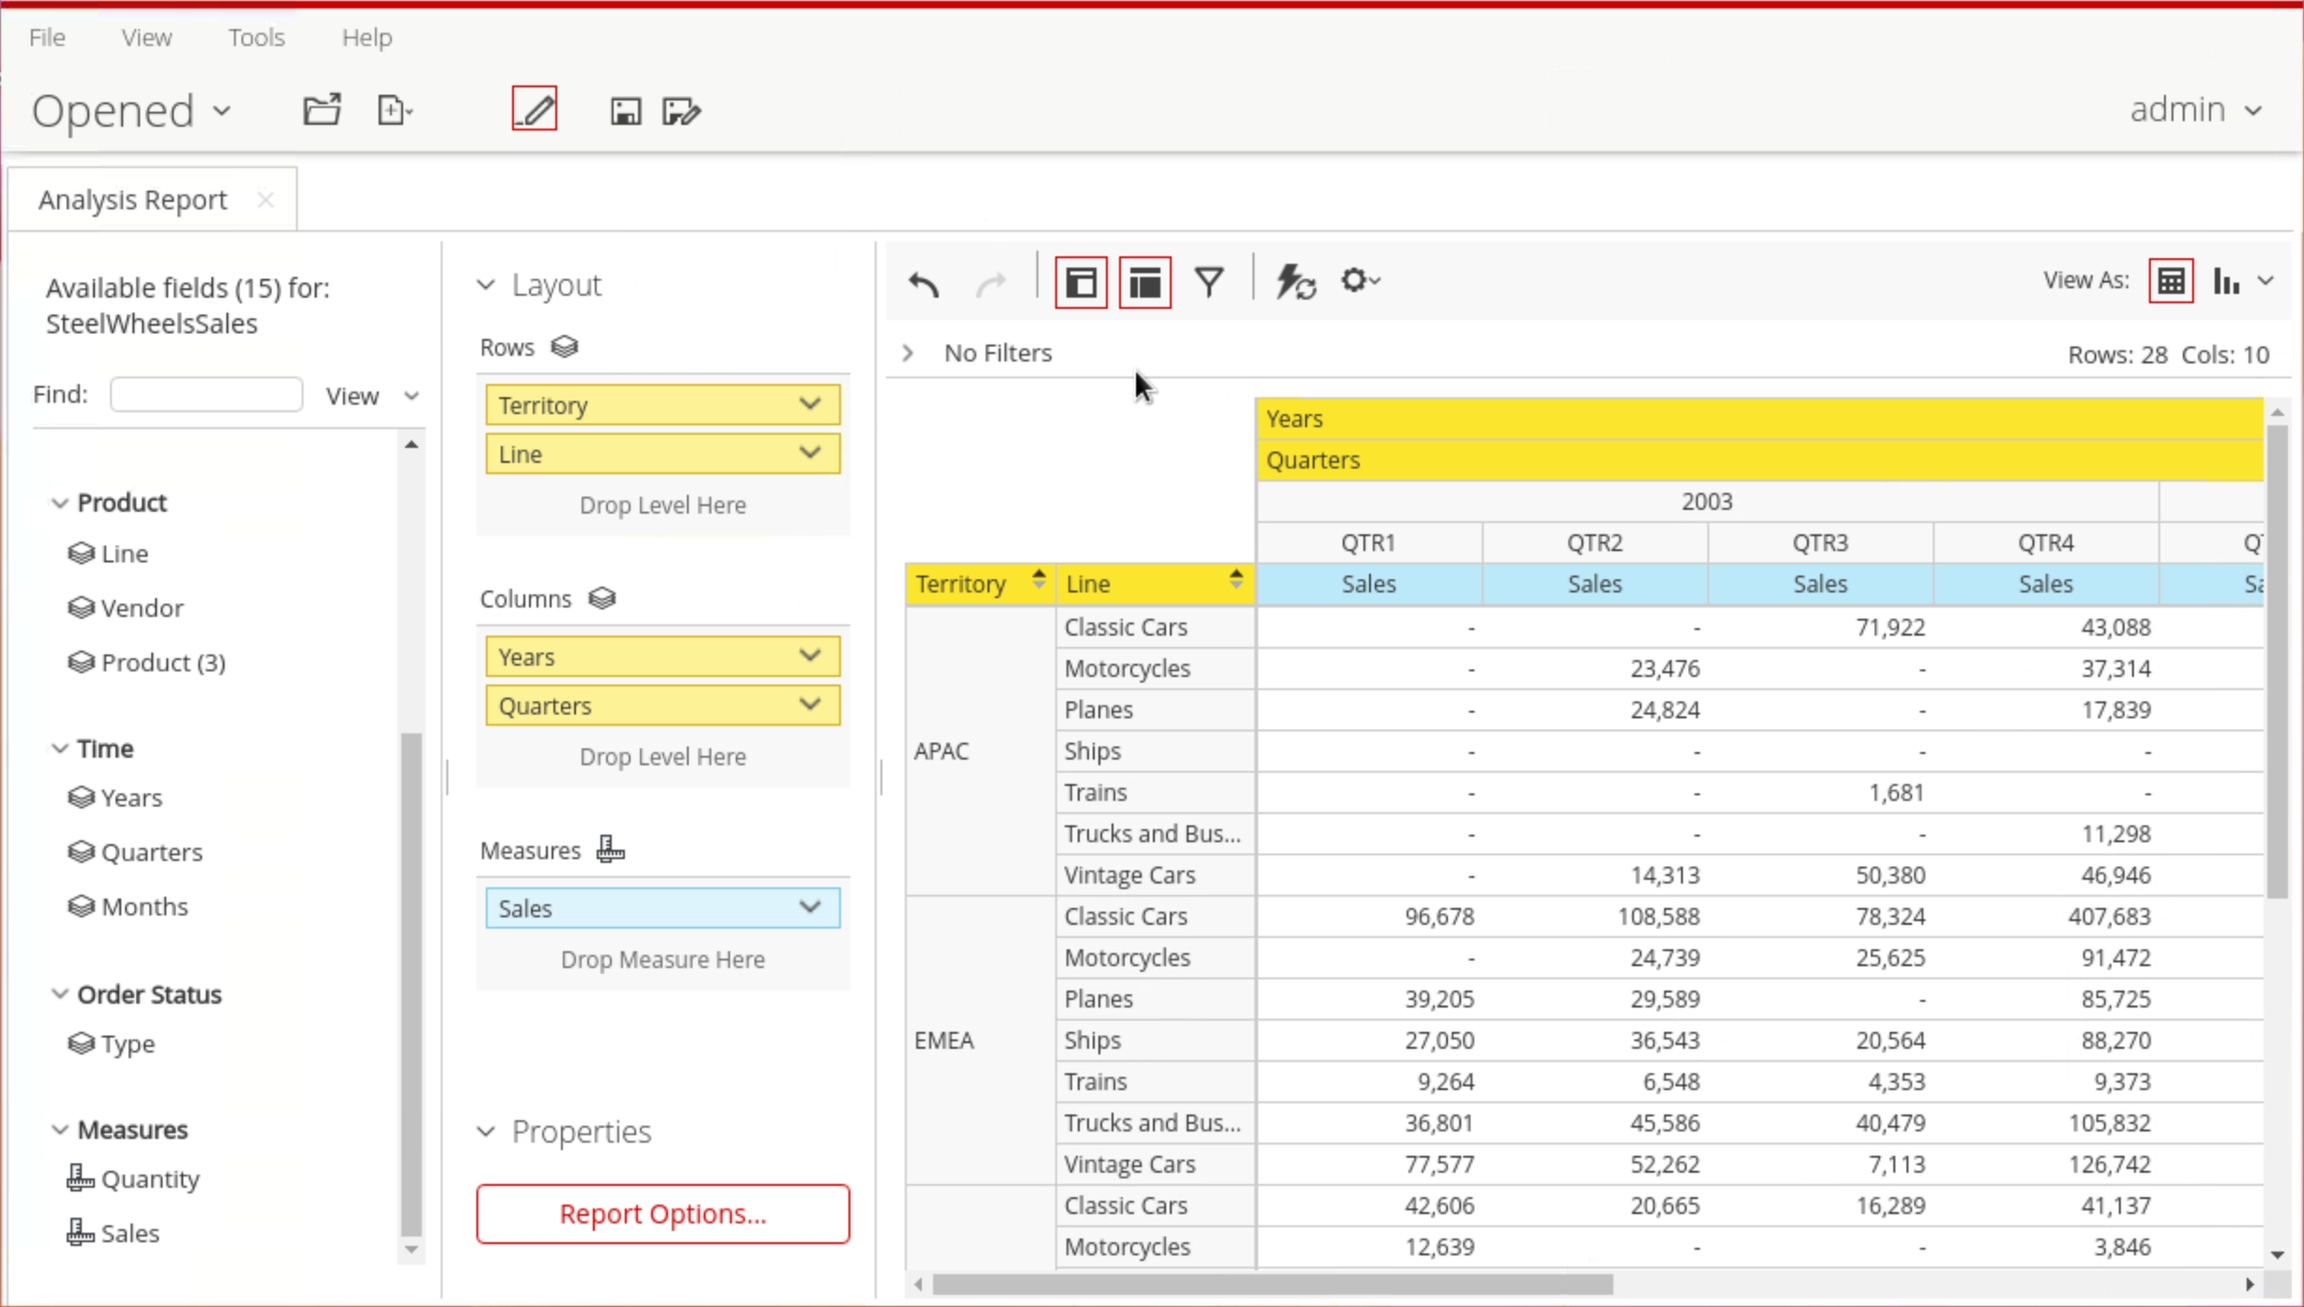Viewport: 2304px width, 1307px height.
Task: Toggle the edit mode pencil button
Action: pyautogui.click(x=534, y=109)
